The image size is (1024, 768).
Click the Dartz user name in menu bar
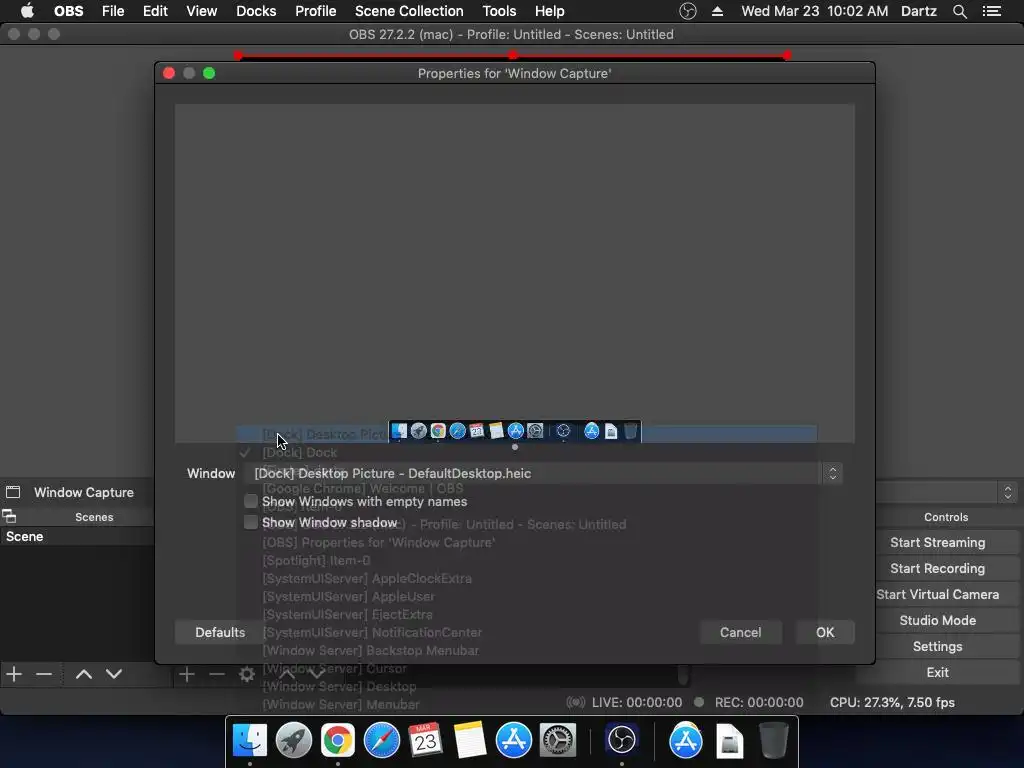[918, 11]
